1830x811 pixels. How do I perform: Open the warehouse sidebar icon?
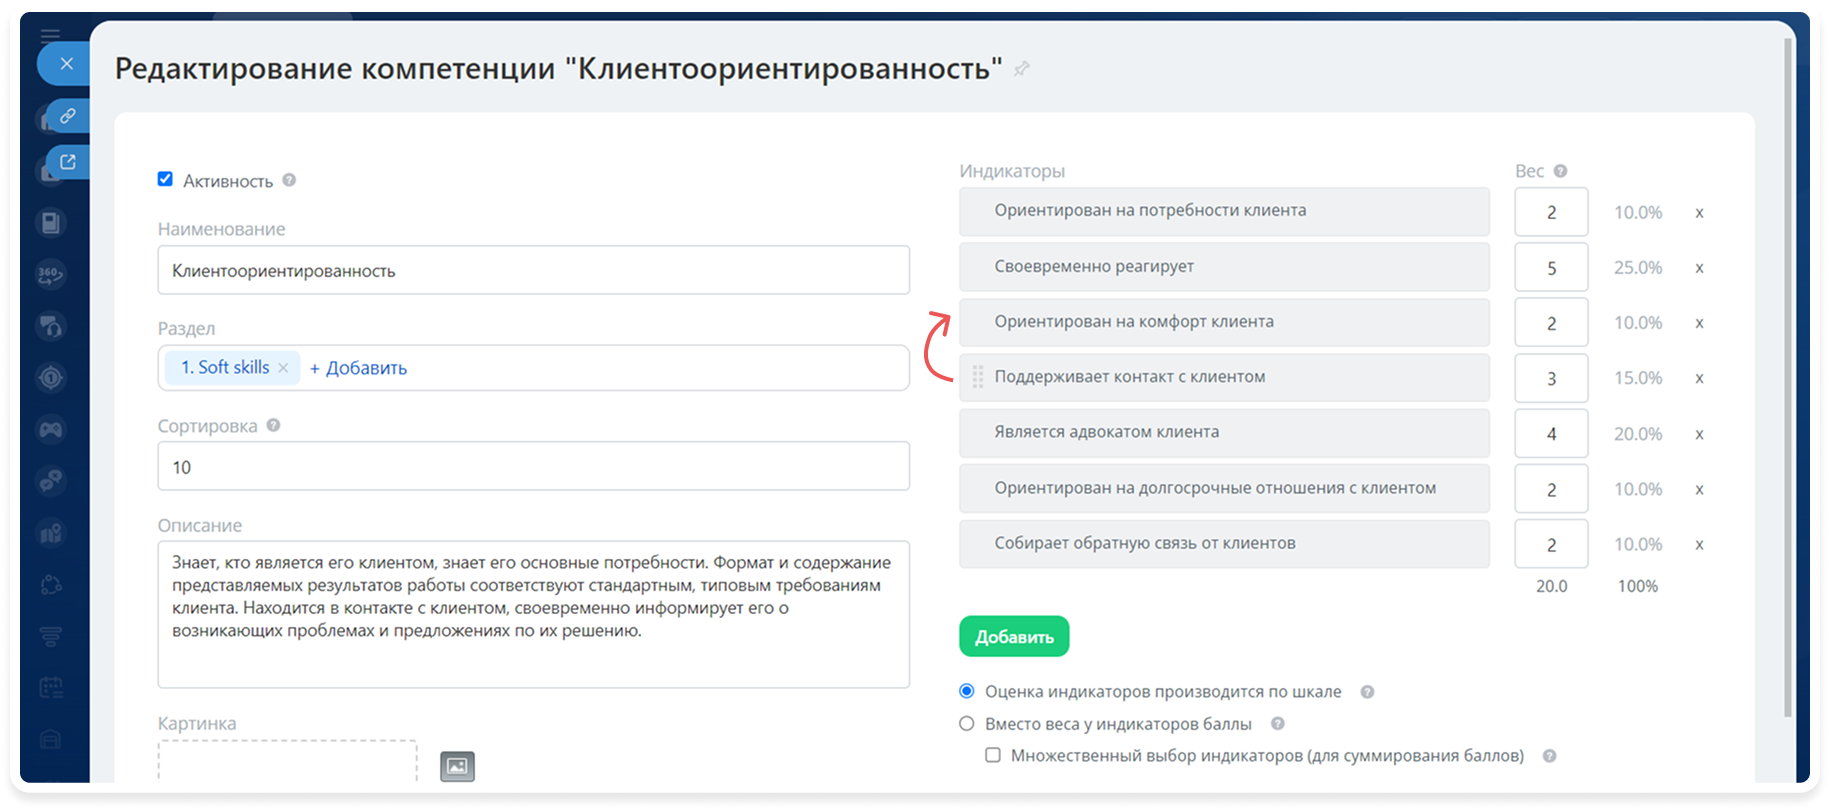(51, 740)
